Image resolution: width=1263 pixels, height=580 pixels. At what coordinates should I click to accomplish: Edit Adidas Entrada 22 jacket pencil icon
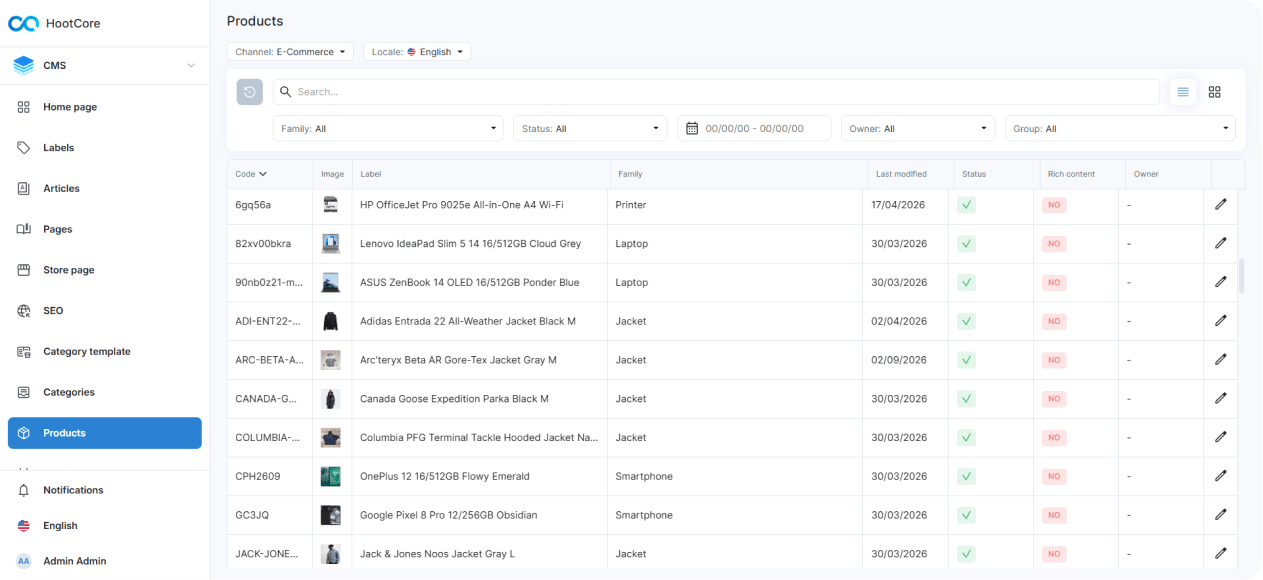click(1220, 321)
